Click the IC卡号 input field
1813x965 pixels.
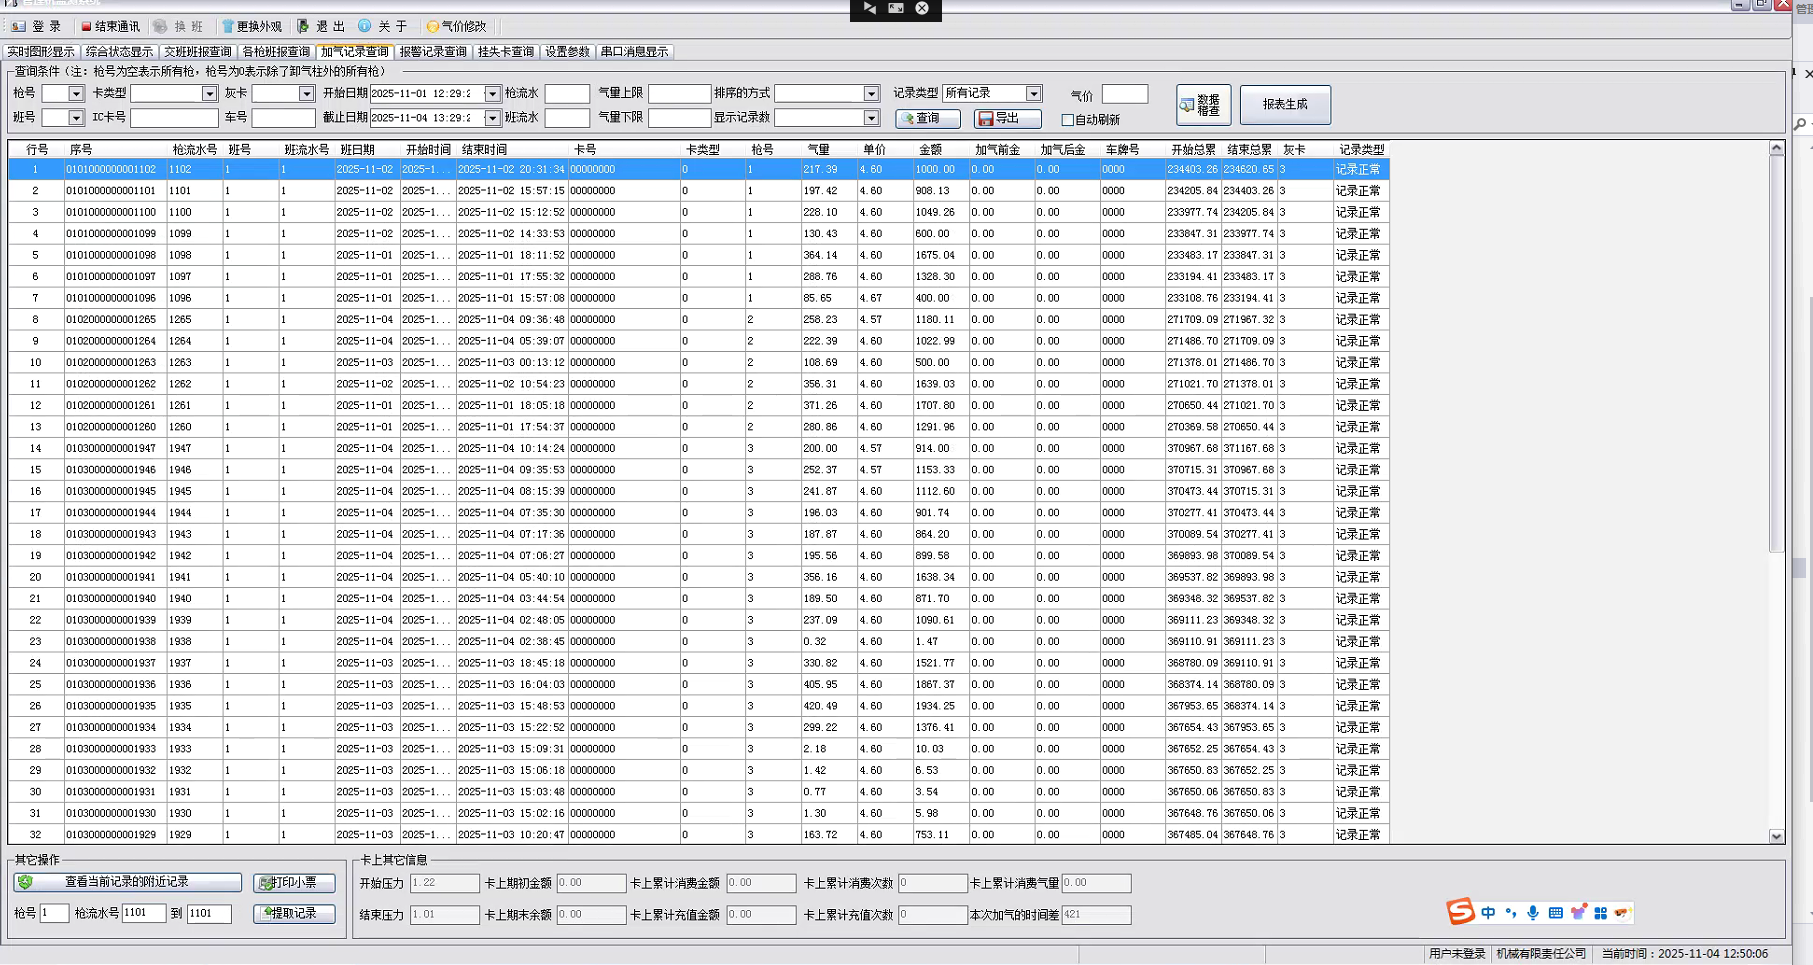click(x=174, y=118)
